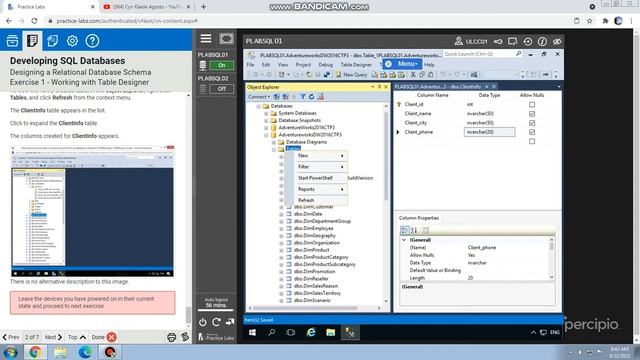Screen dimensions: 640x360
Task: Collapse the (General) properties section
Action: pos(404,240)
